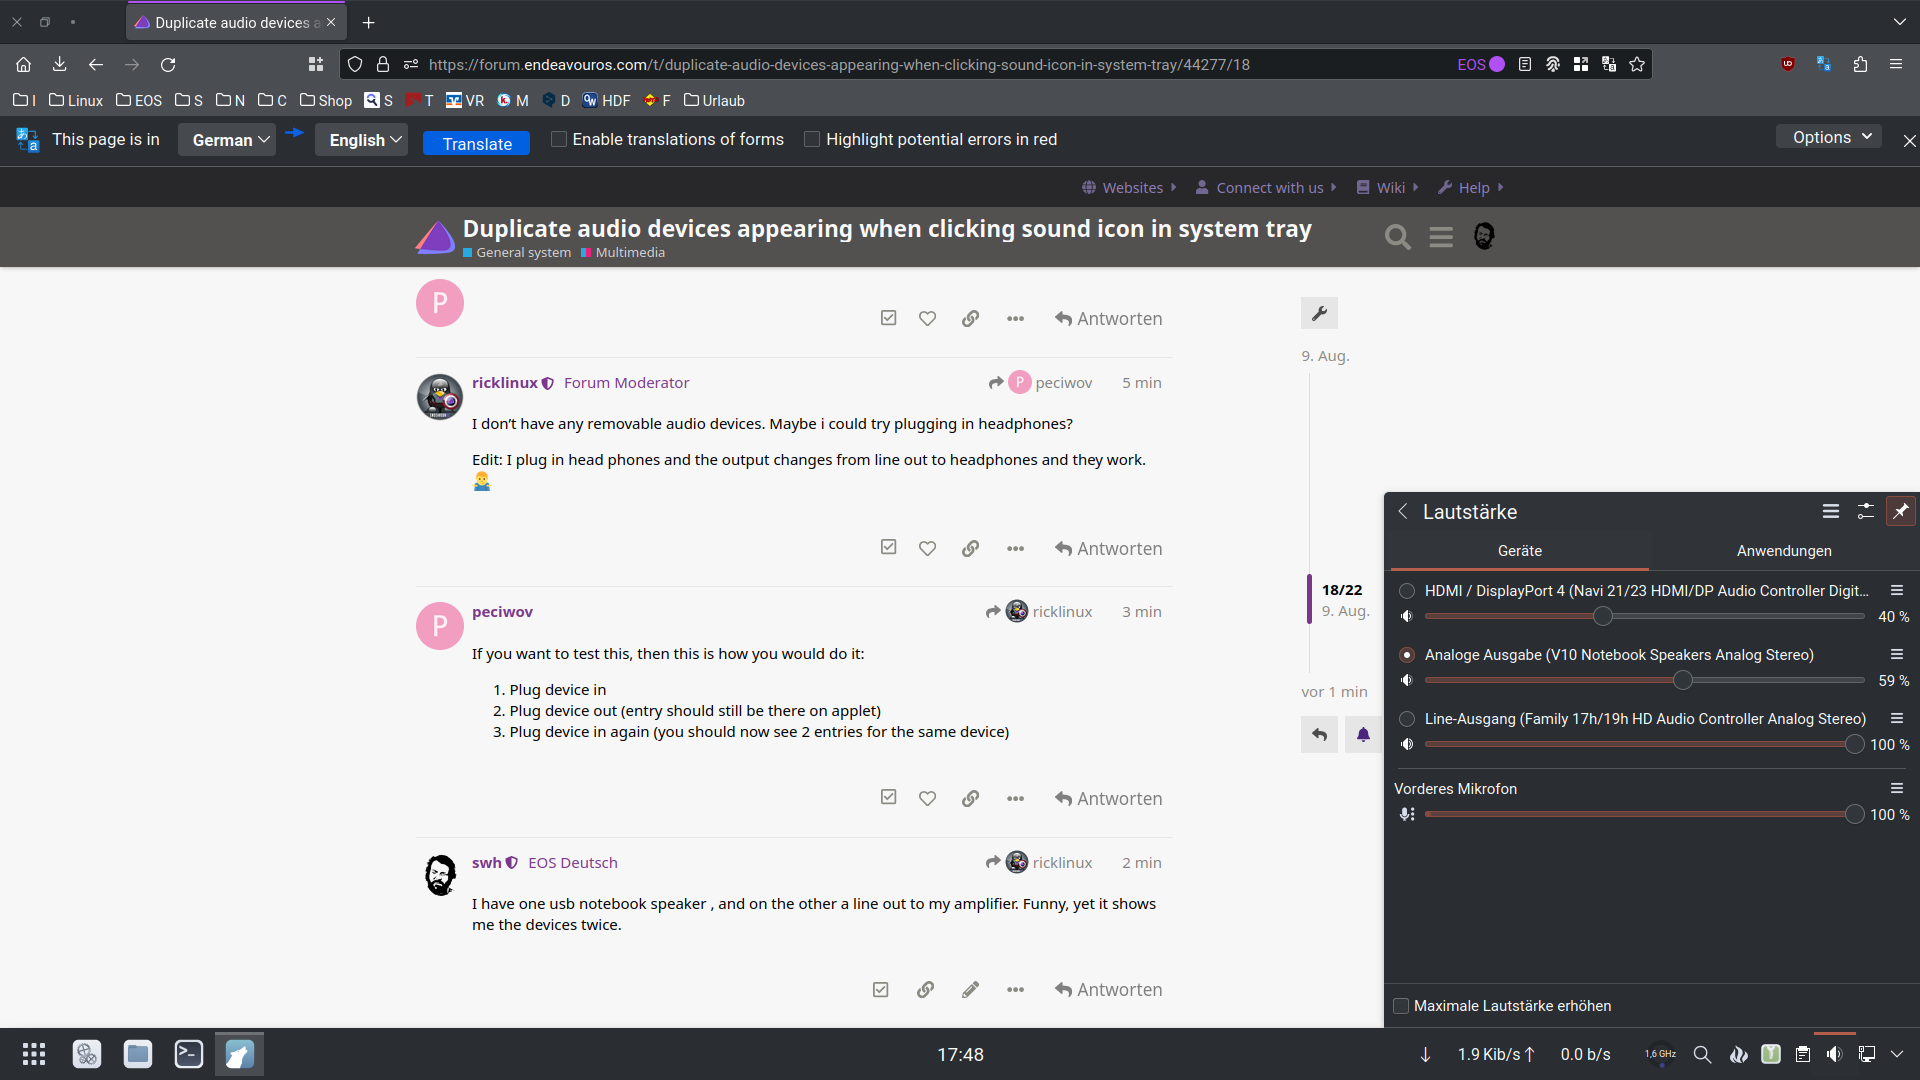1920x1080 pixels.
Task: Click the notification bell in timeline sidebar
Action: click(1362, 735)
